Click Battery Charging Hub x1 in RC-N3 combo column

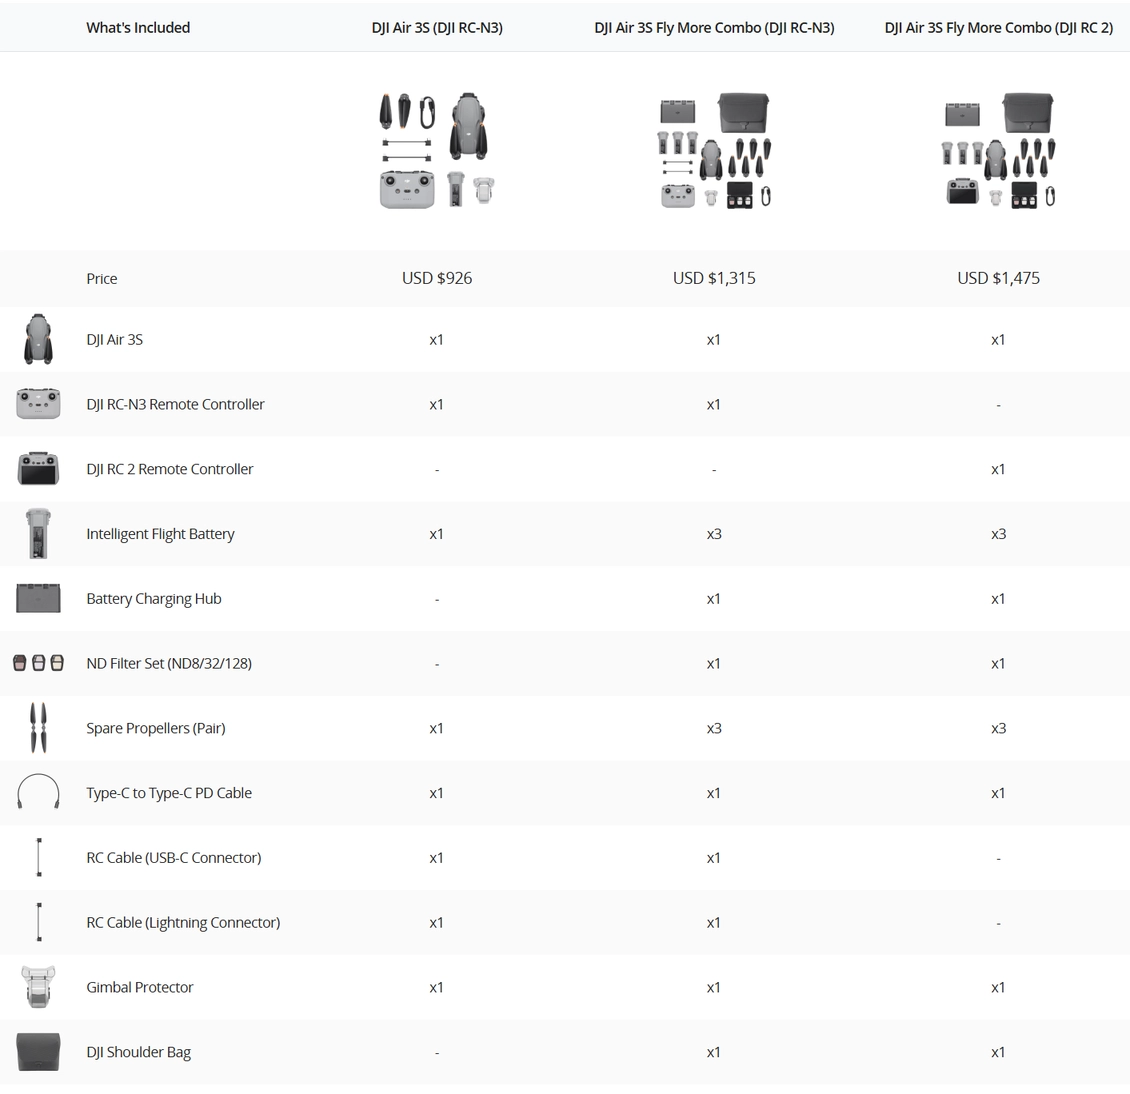coord(713,599)
